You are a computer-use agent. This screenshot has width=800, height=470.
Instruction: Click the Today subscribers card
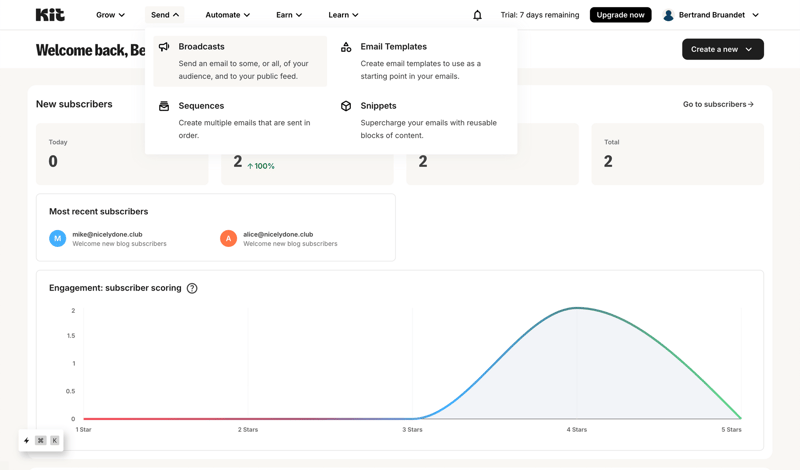tap(122, 154)
